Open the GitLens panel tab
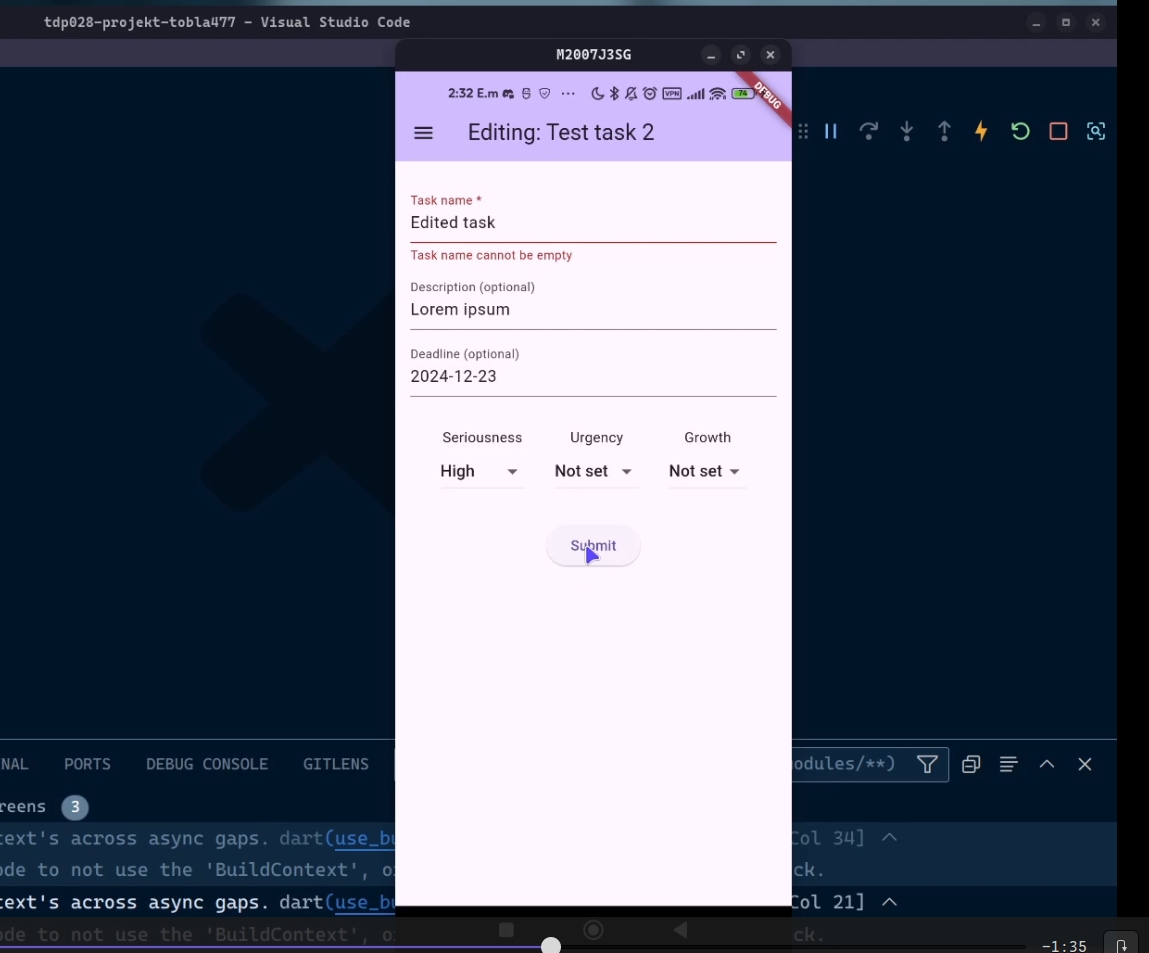Viewport: 1149px width, 953px height. [336, 764]
